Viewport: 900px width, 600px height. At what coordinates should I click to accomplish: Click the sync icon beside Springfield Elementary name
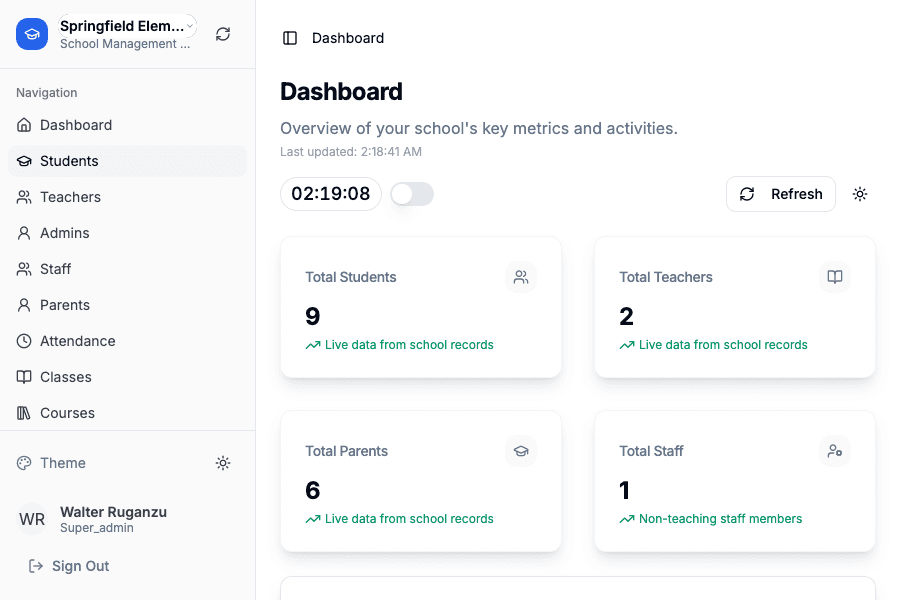coord(222,33)
